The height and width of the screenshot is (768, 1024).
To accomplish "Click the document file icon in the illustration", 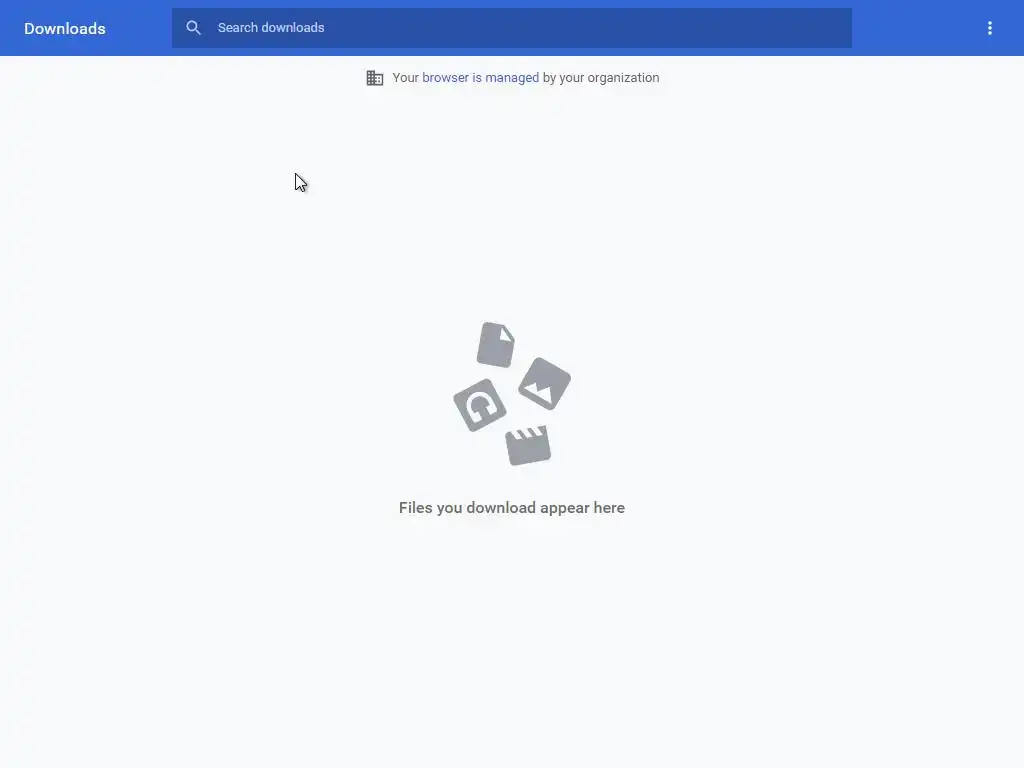I will 496,345.
